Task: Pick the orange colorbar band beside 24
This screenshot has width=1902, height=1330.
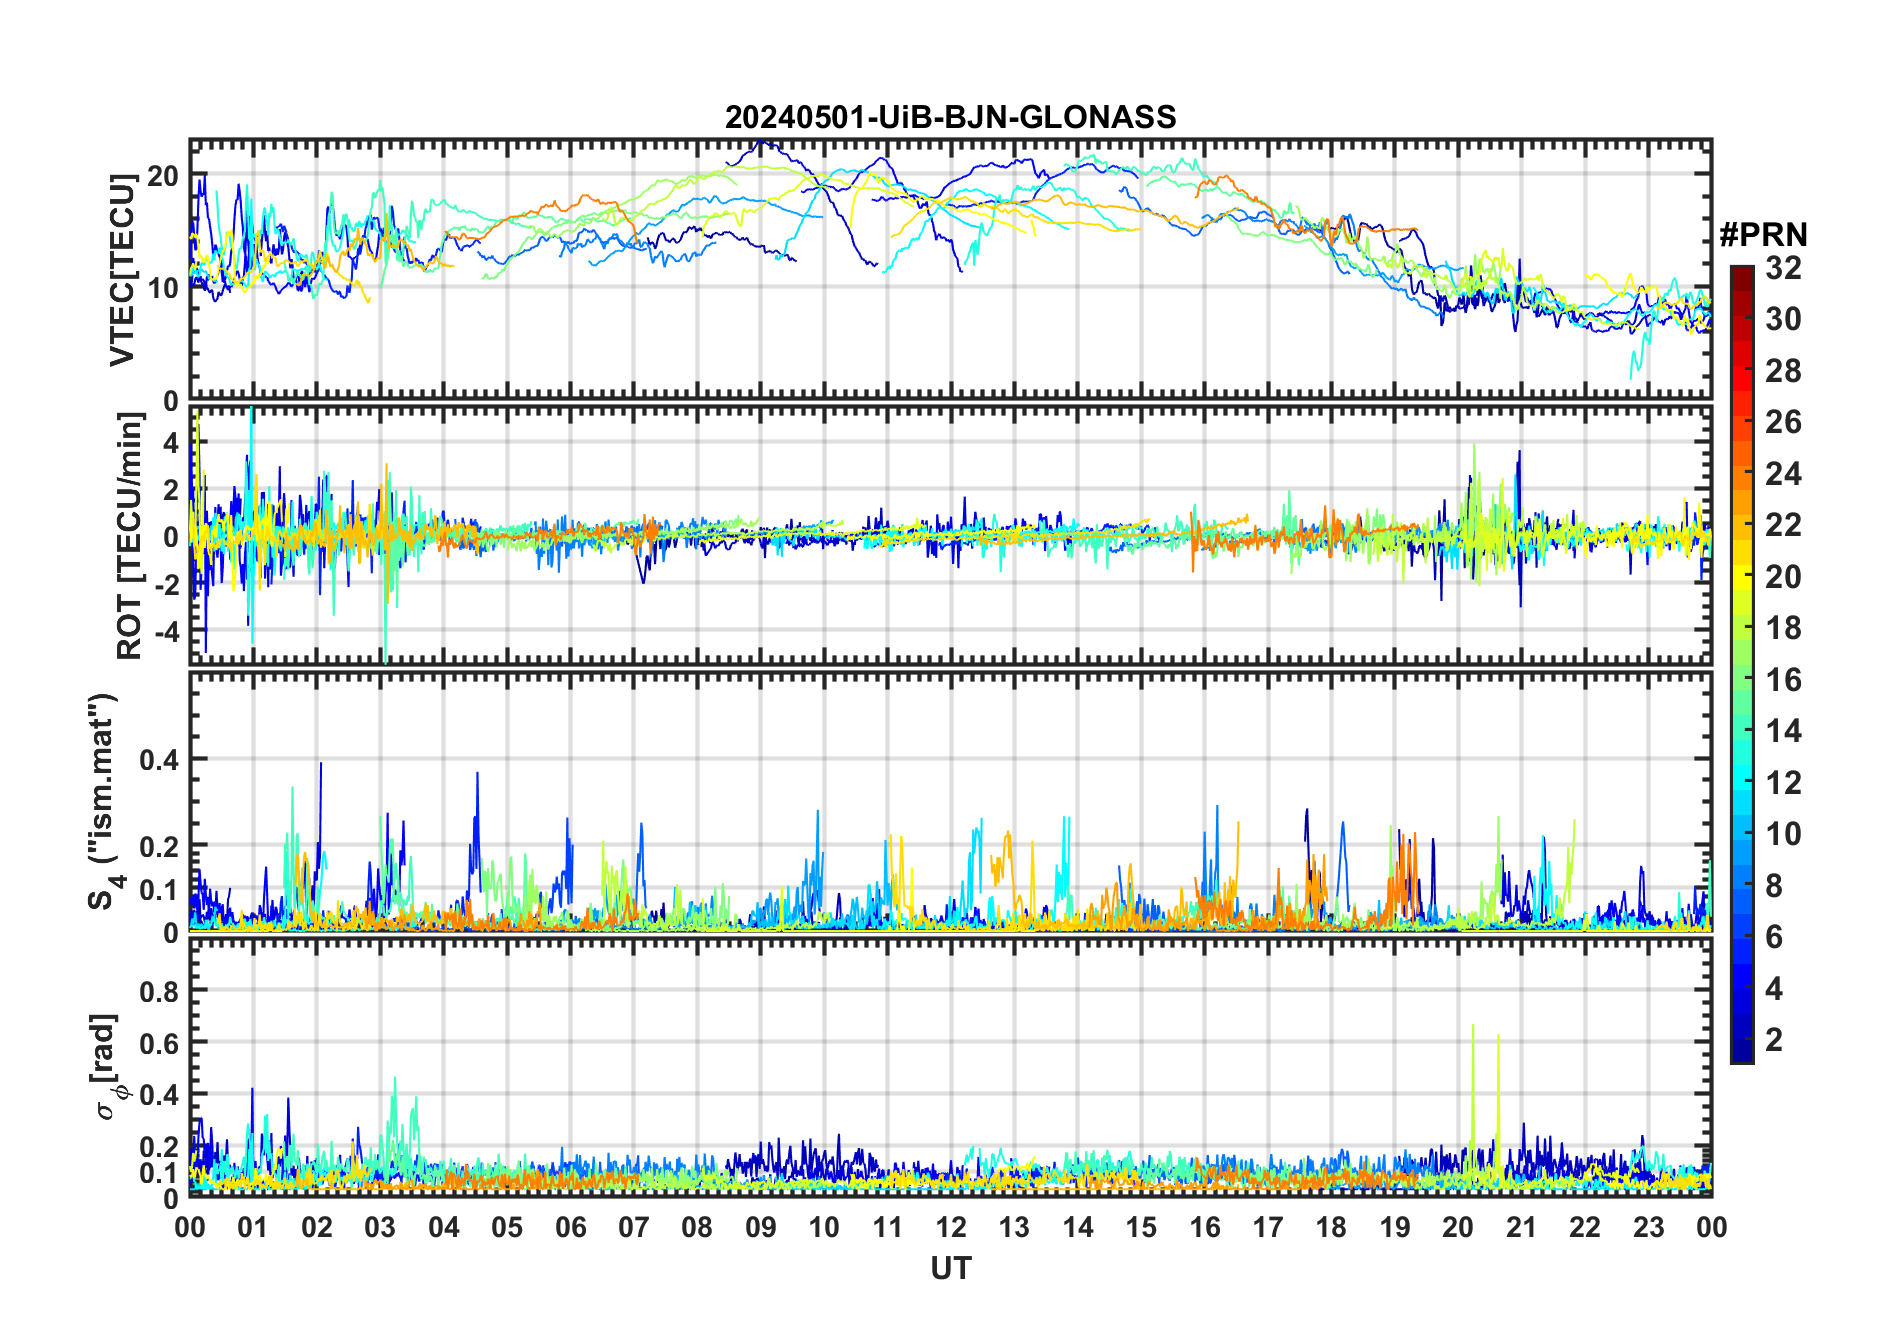Action: [x=1741, y=474]
